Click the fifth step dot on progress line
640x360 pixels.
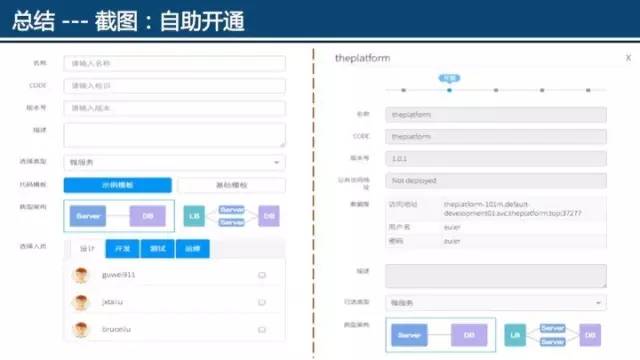pos(588,90)
